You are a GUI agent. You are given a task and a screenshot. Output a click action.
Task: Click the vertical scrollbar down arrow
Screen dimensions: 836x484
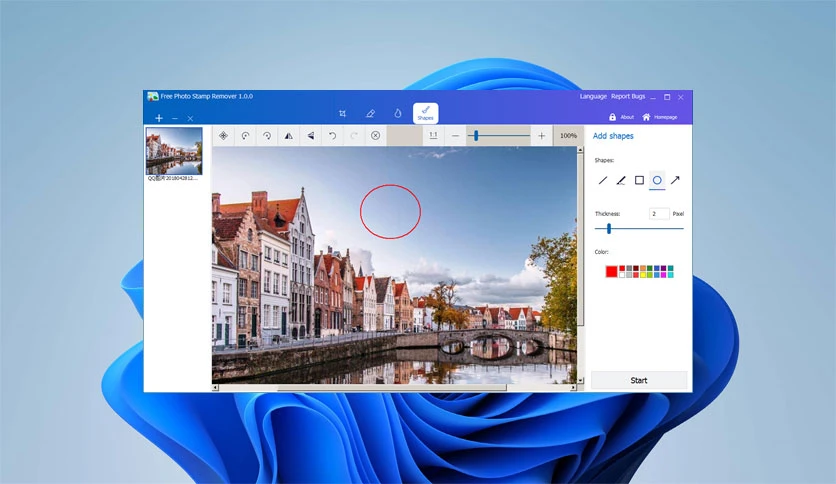(x=580, y=381)
